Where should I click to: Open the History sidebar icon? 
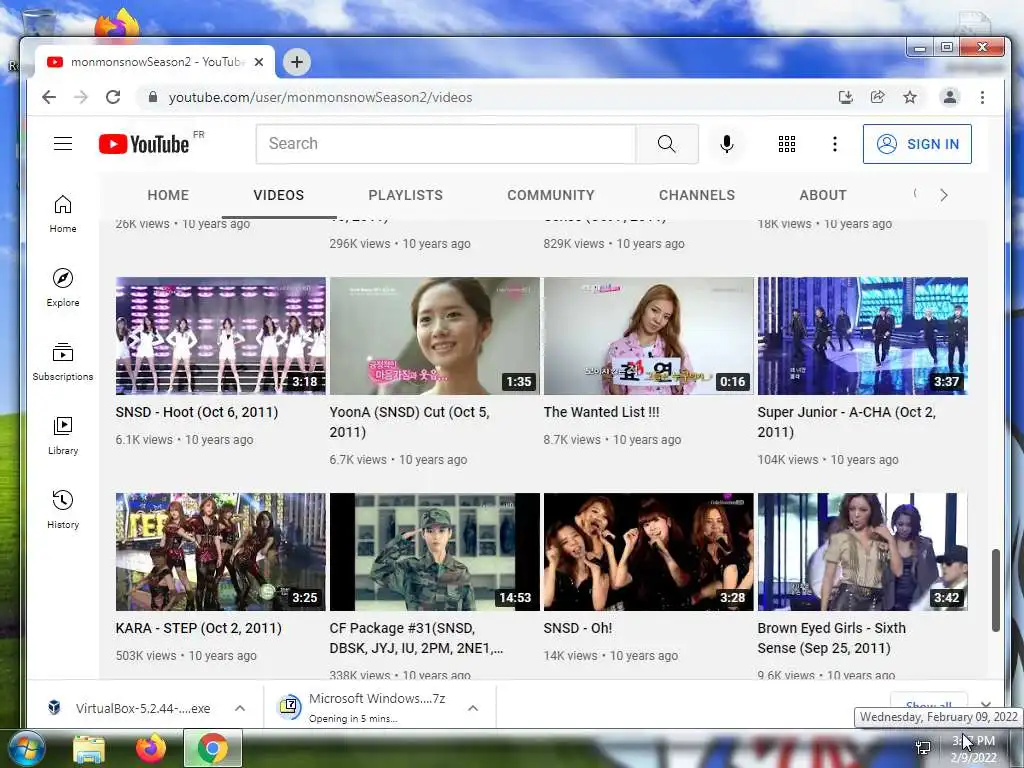tap(63, 509)
